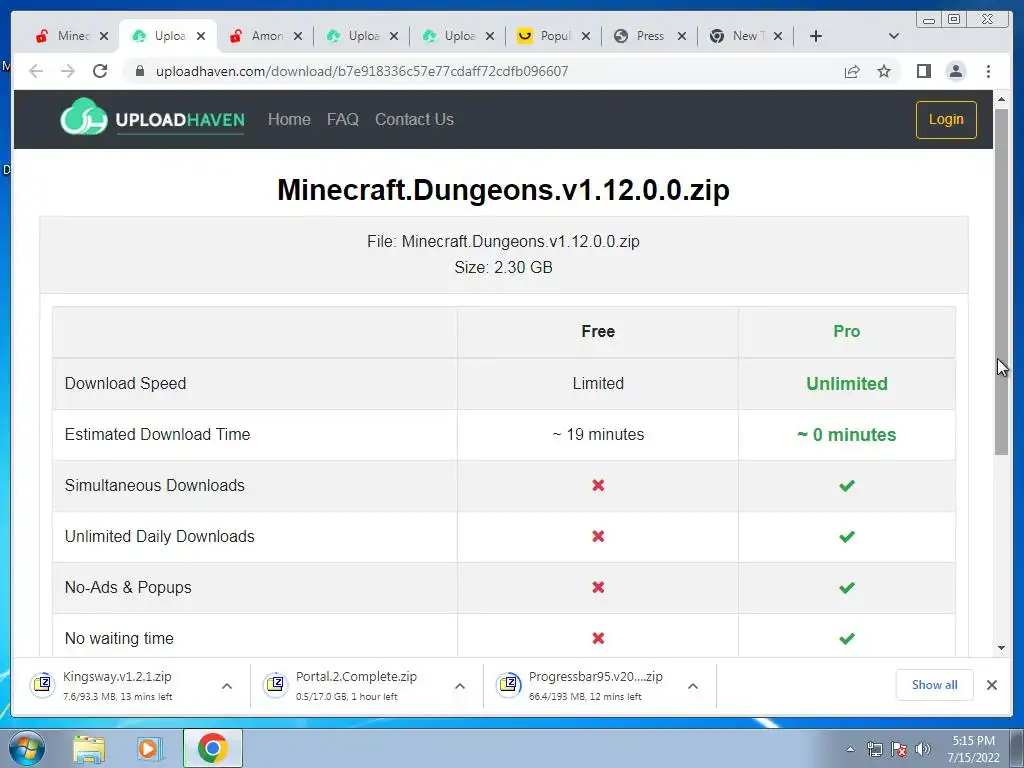Click the Unlimited download speed text
Viewport: 1024px width, 768px height.
click(846, 383)
